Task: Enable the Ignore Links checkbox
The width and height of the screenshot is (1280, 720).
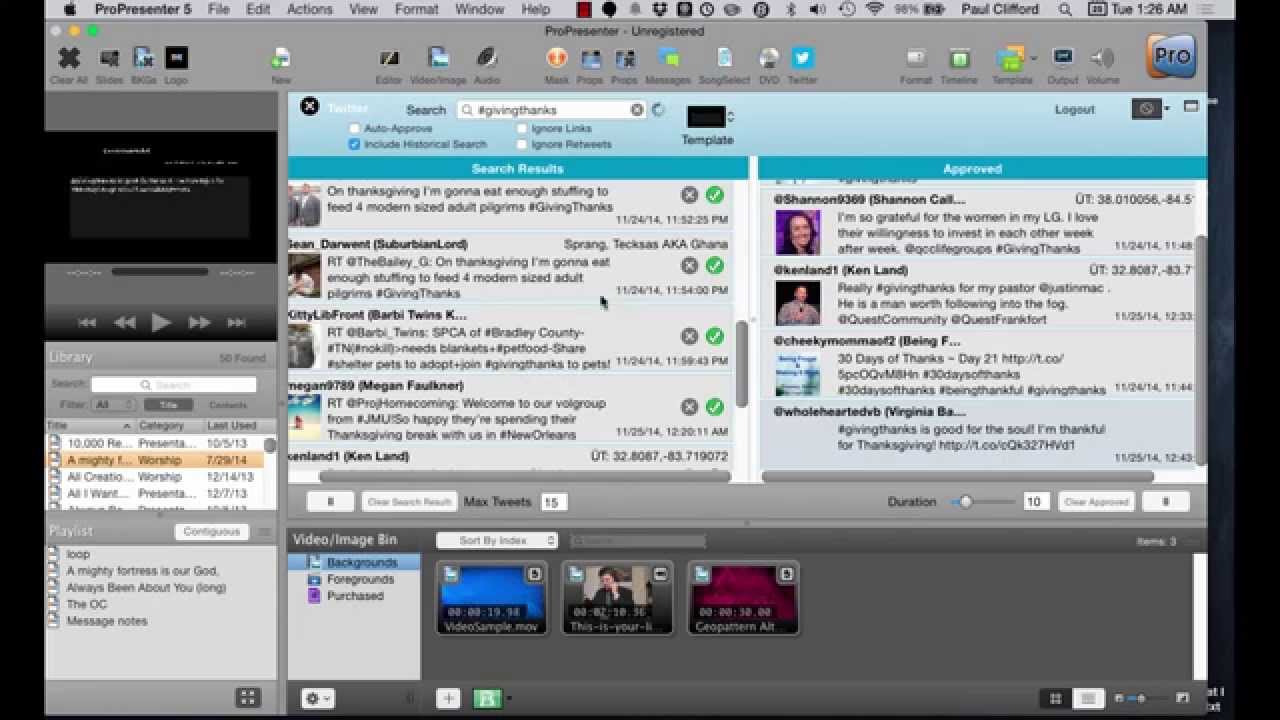Action: 522,129
